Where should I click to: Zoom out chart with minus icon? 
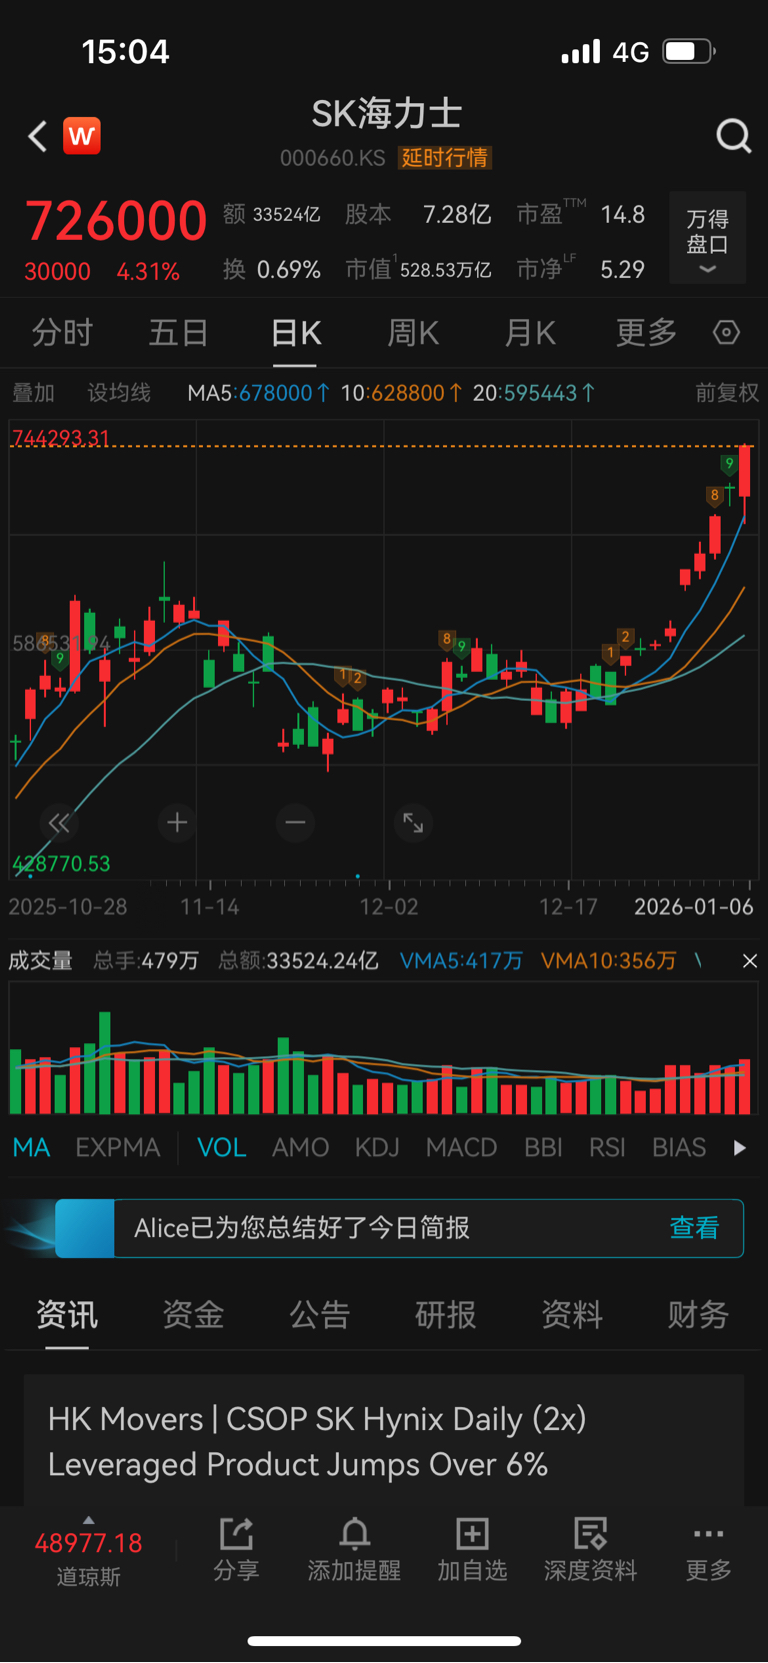click(x=295, y=823)
